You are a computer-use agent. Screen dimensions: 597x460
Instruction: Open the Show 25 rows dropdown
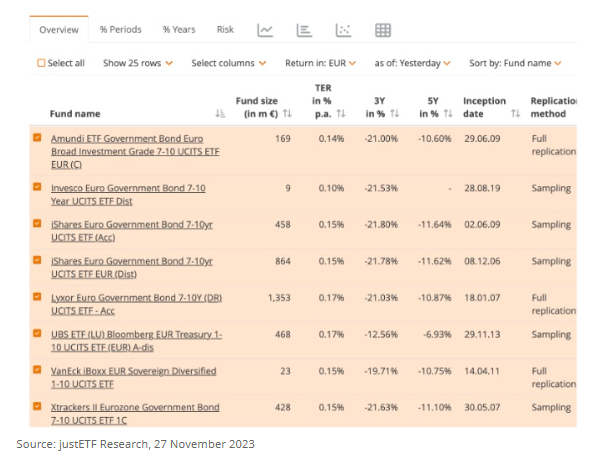pyautogui.click(x=138, y=63)
